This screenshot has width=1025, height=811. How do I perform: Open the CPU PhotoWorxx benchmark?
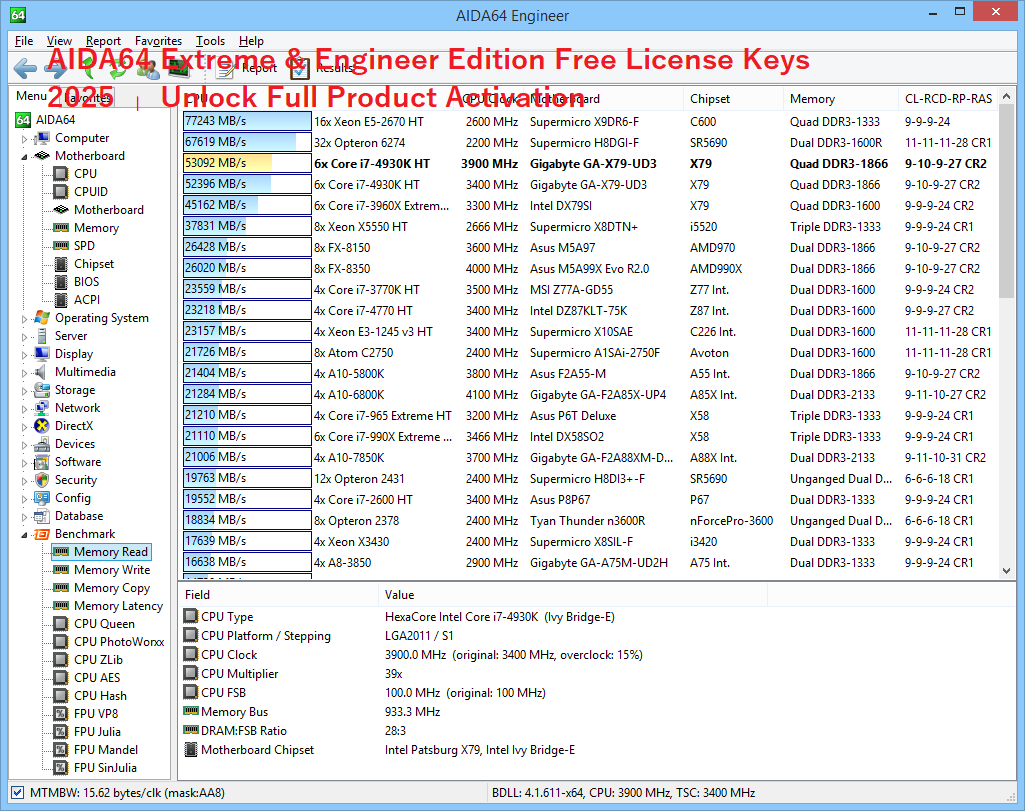118,642
